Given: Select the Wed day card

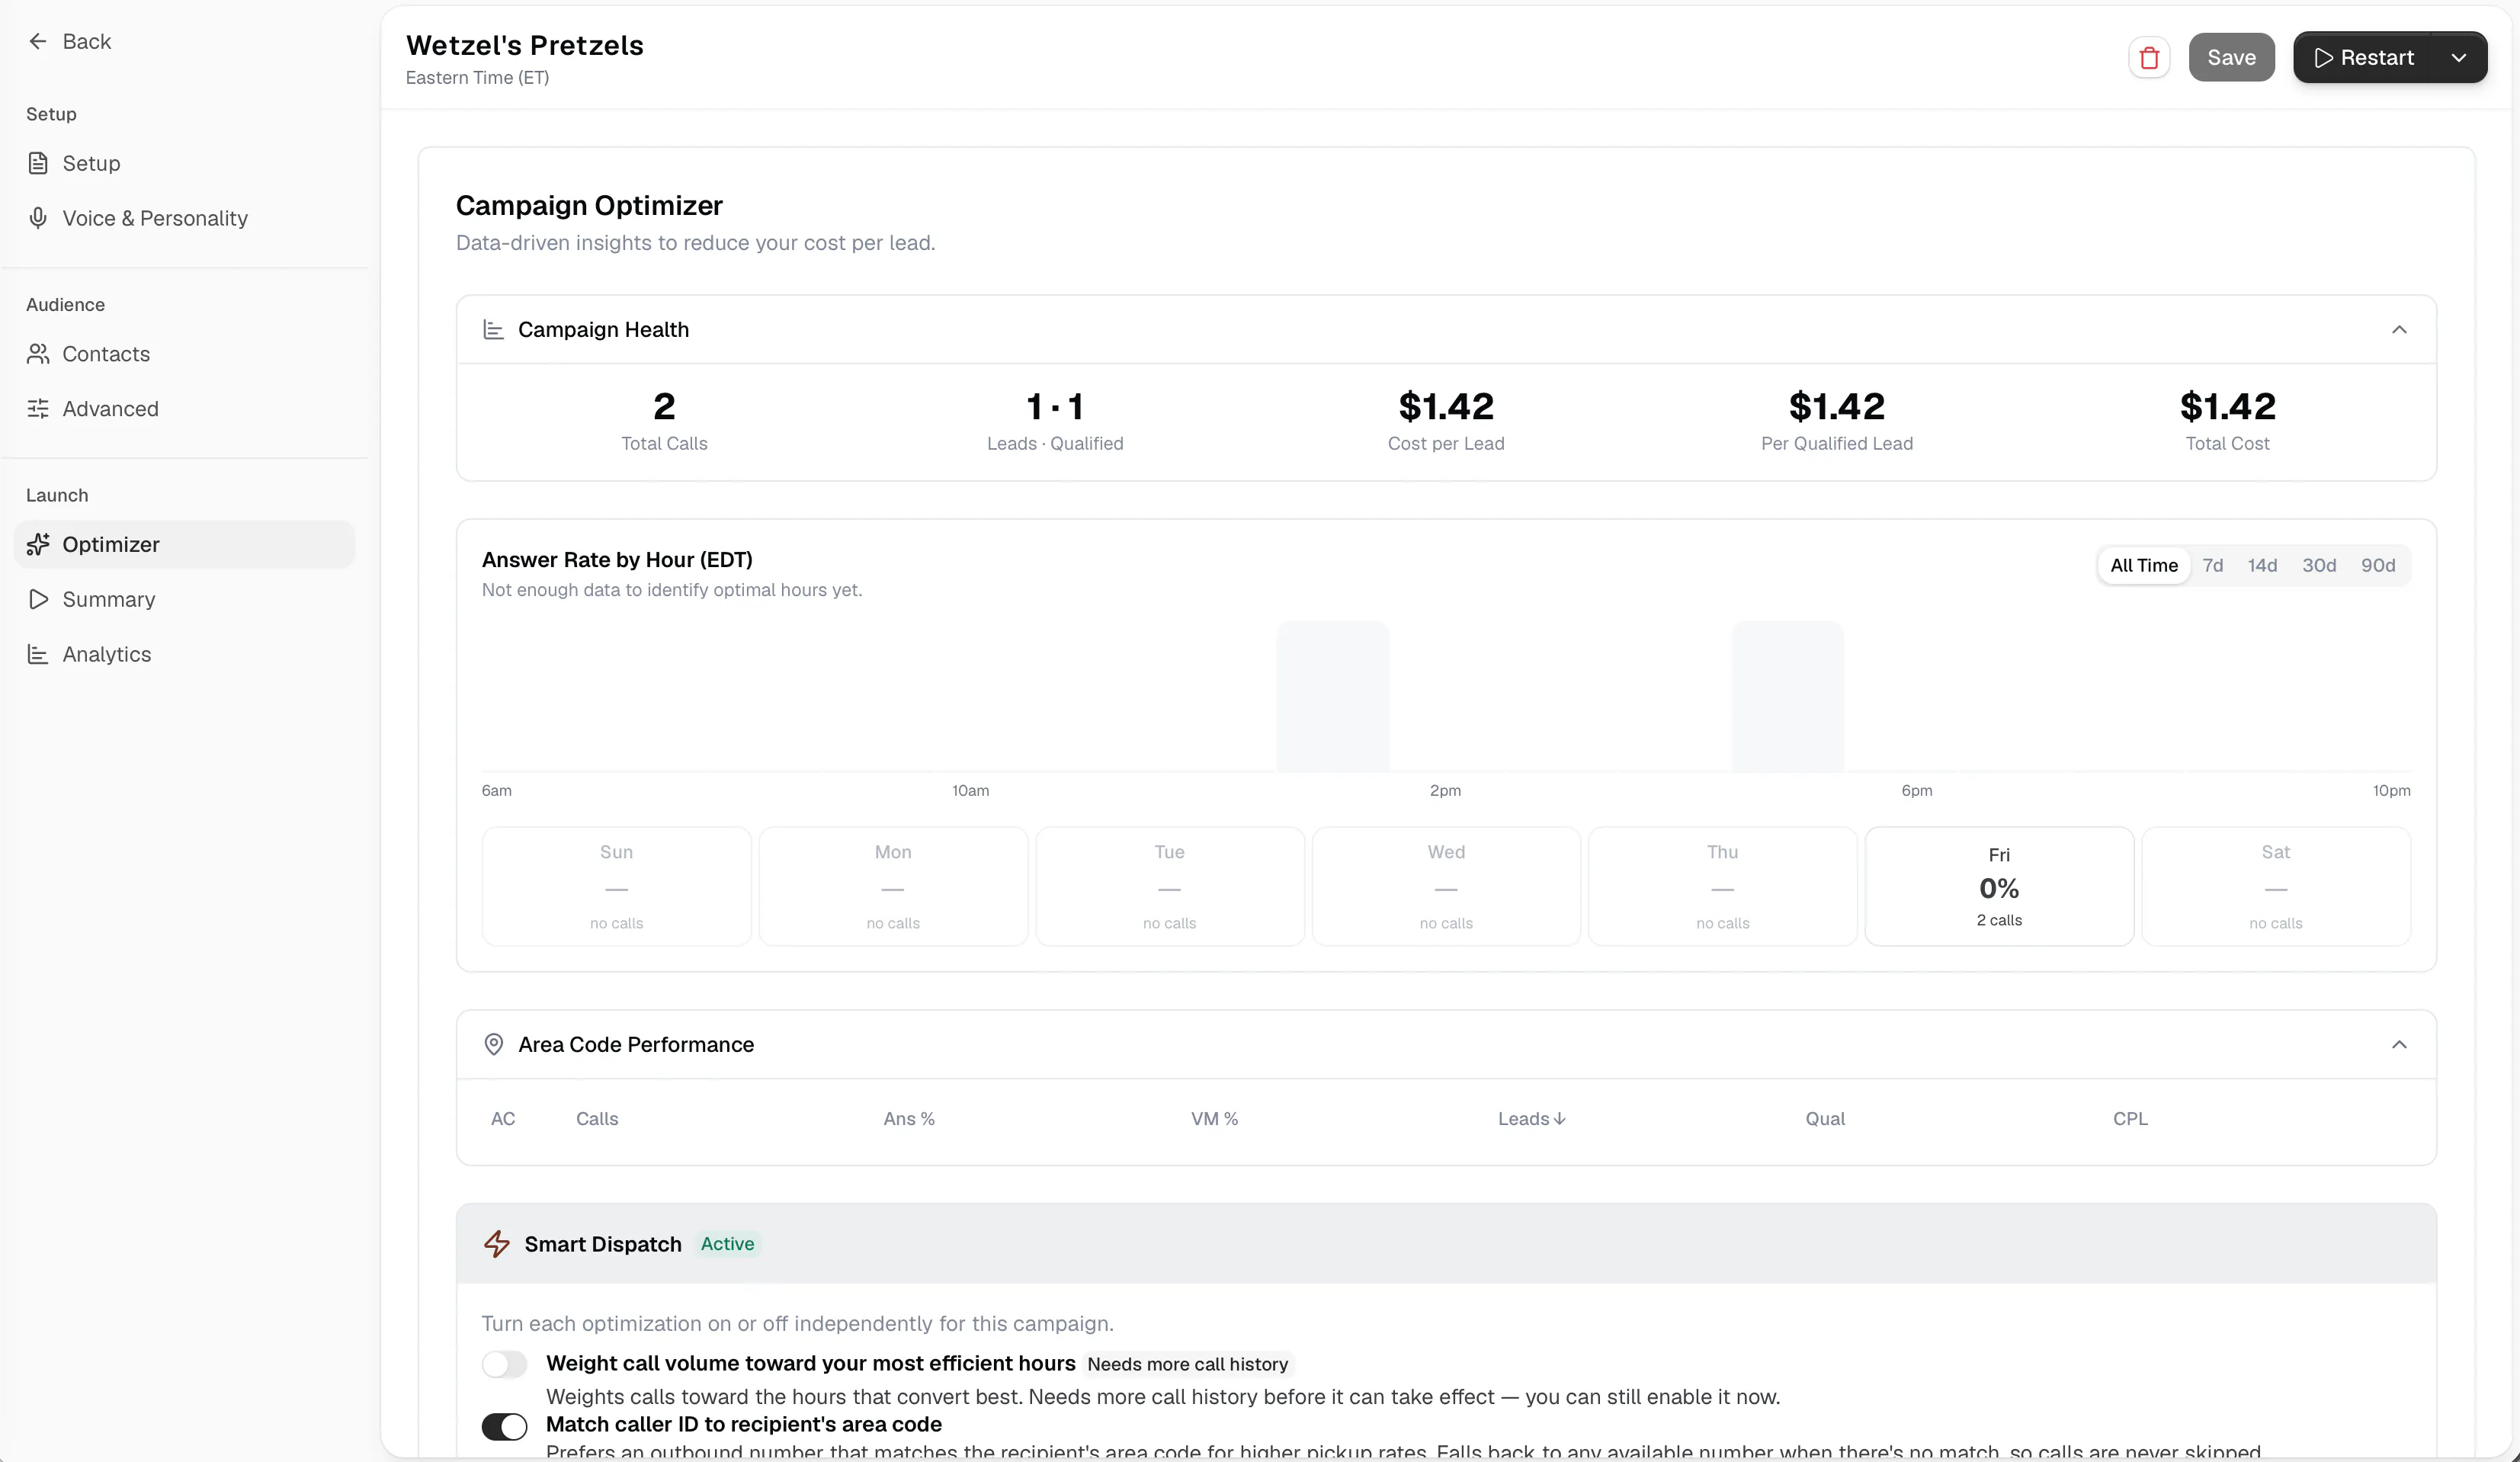Looking at the screenshot, I should (x=1446, y=886).
